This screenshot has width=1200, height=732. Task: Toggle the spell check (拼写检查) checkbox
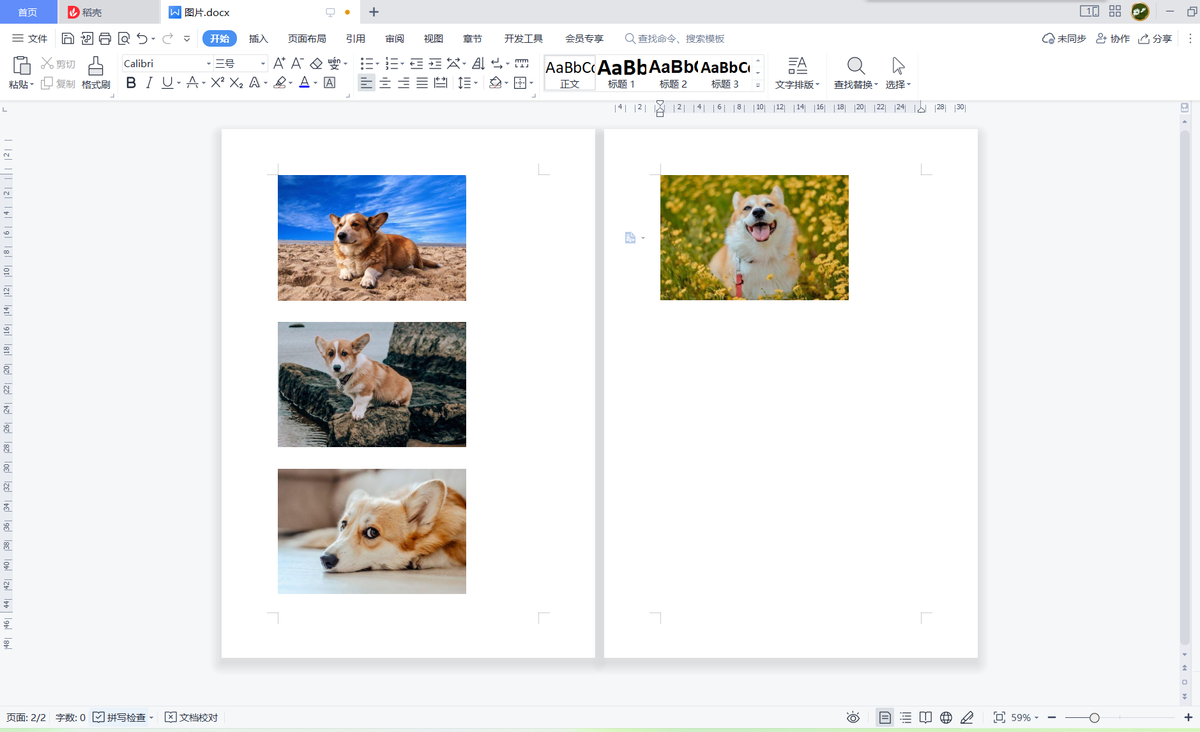coord(99,717)
